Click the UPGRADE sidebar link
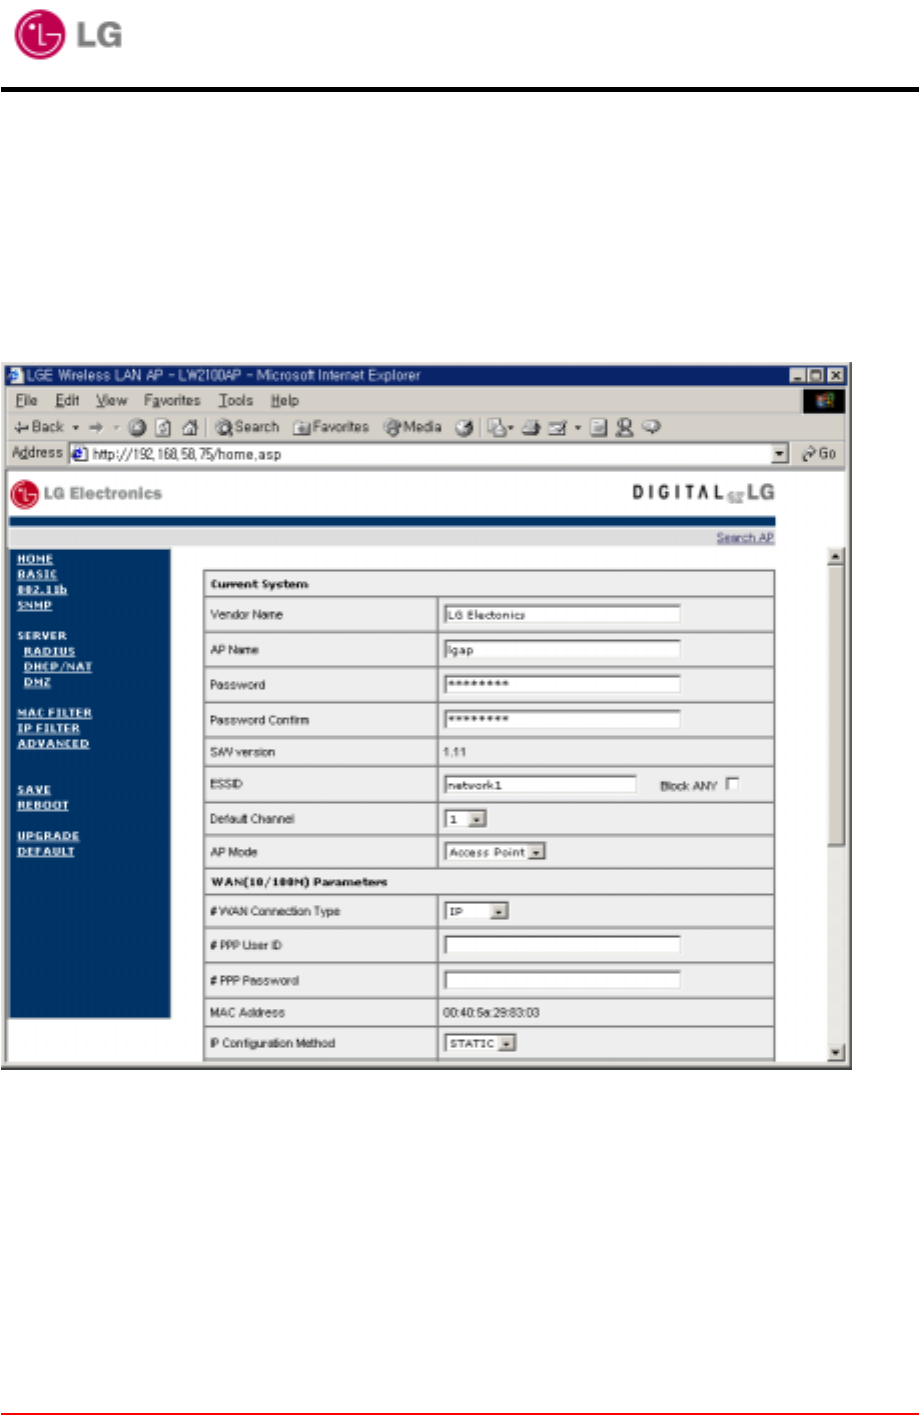 click(x=48, y=836)
